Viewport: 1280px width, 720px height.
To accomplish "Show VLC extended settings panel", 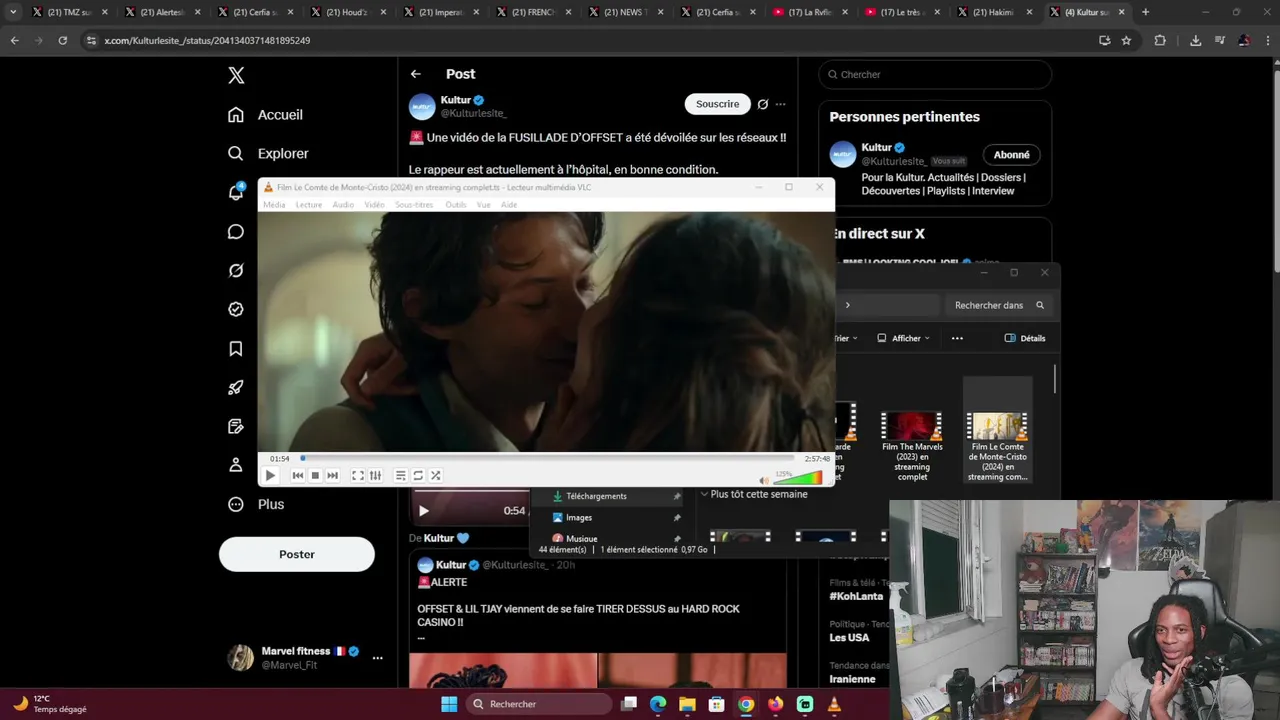I will [376, 476].
